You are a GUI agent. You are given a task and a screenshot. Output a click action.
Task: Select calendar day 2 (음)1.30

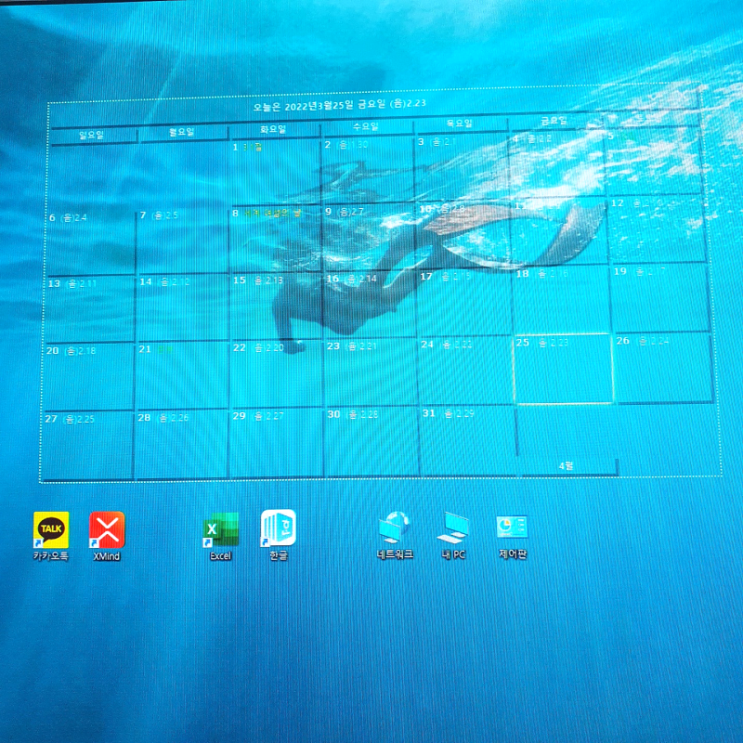[x=368, y=169]
